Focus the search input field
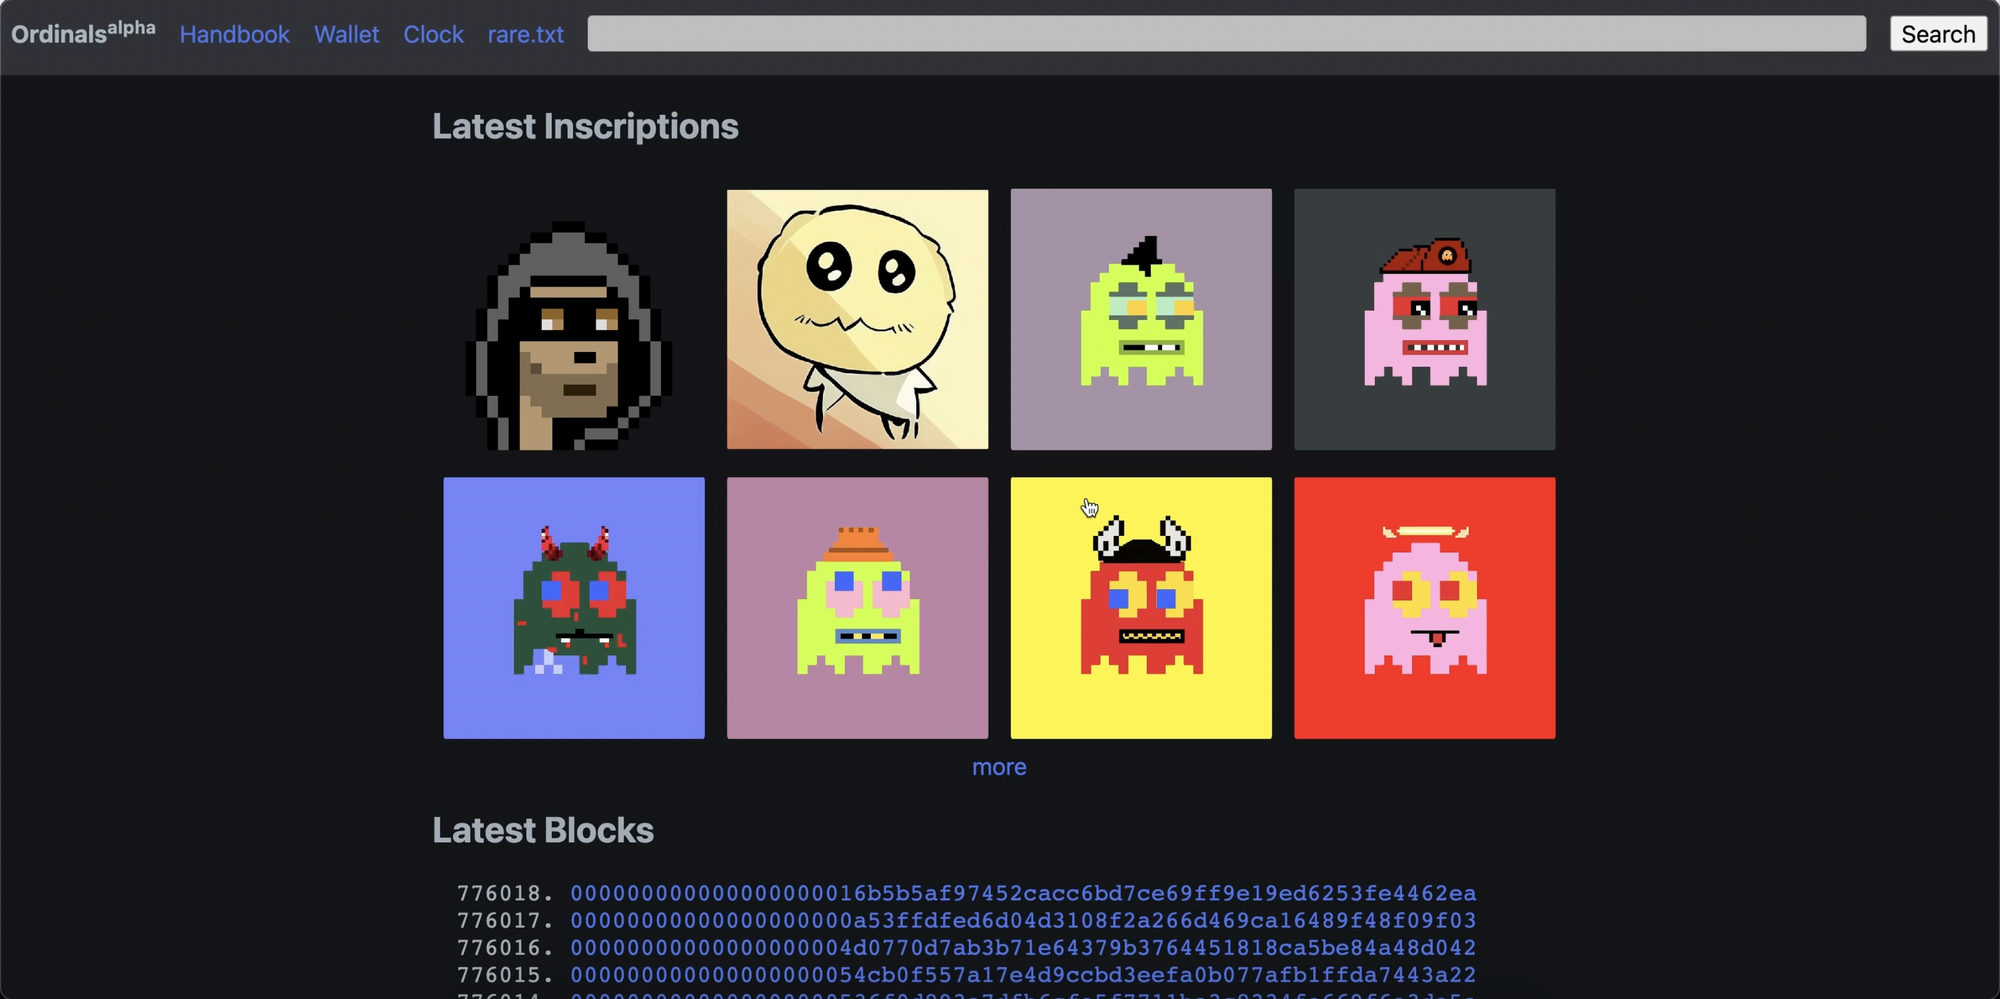 pos(1226,33)
